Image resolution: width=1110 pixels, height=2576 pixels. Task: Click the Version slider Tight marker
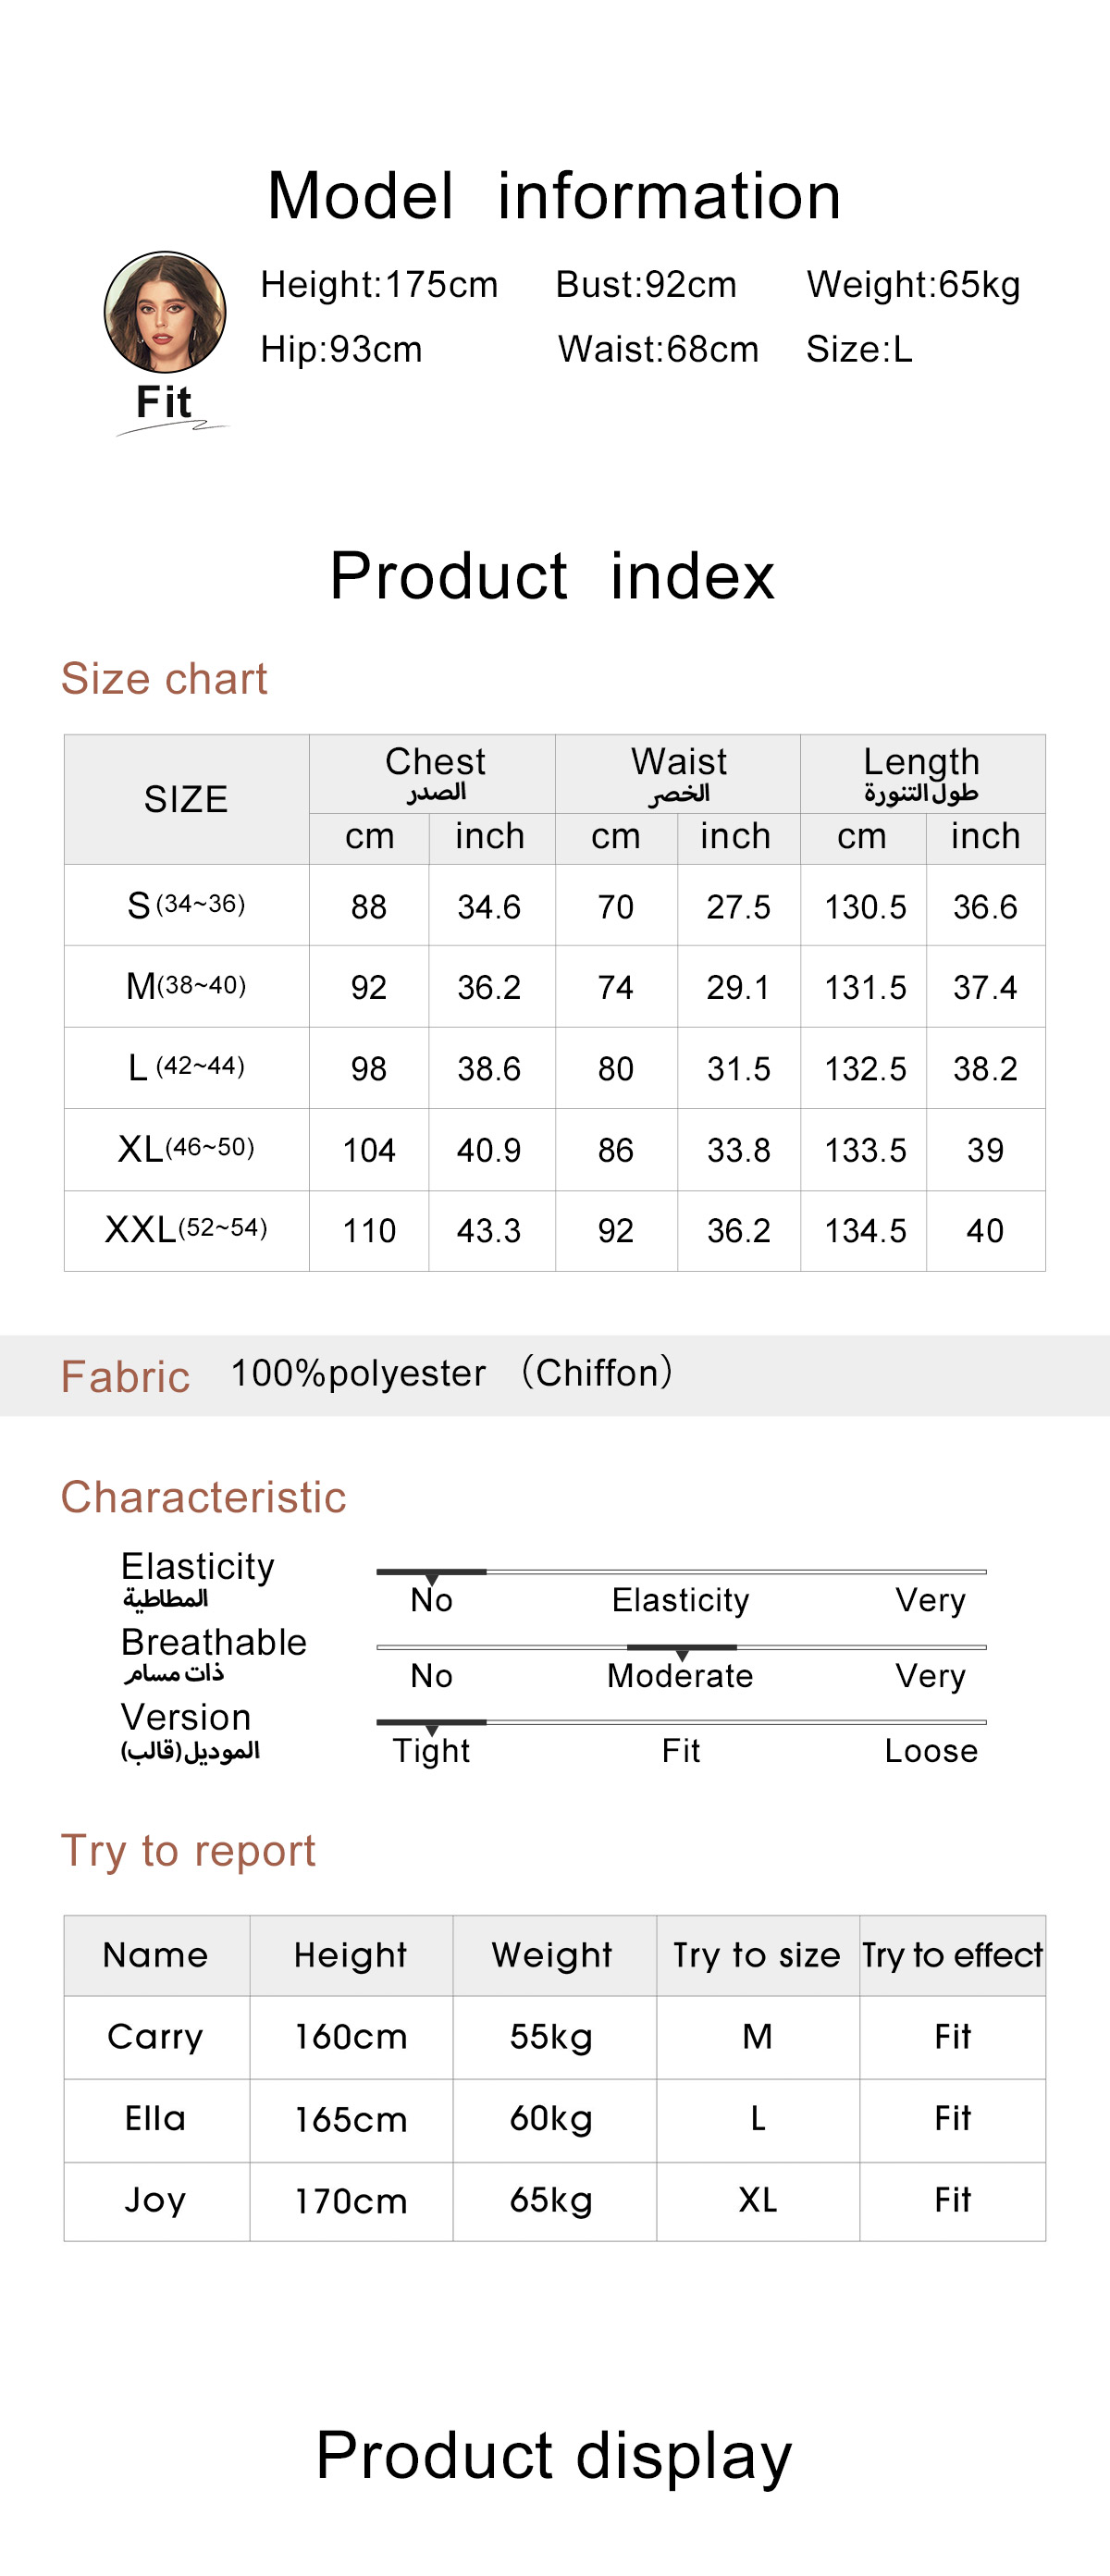(432, 1726)
